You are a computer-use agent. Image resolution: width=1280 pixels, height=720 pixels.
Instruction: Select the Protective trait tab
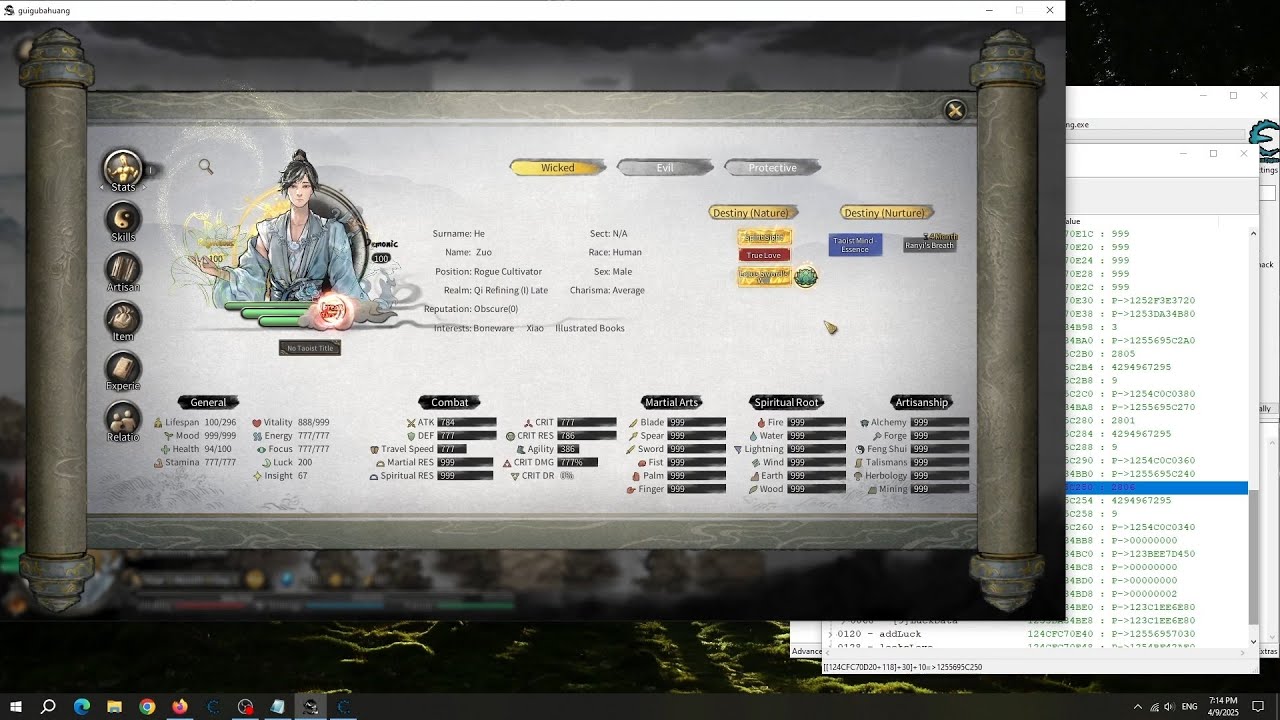[x=772, y=168]
